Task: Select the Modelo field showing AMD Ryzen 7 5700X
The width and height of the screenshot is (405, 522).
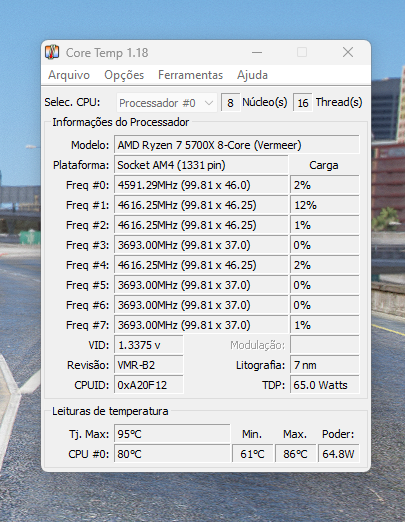Action: [x=237, y=145]
